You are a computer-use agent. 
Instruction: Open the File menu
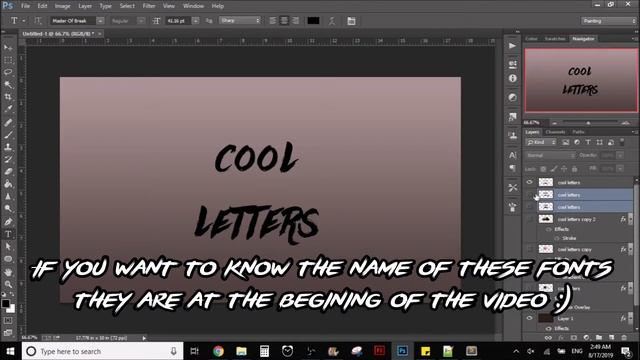[x=25, y=6]
